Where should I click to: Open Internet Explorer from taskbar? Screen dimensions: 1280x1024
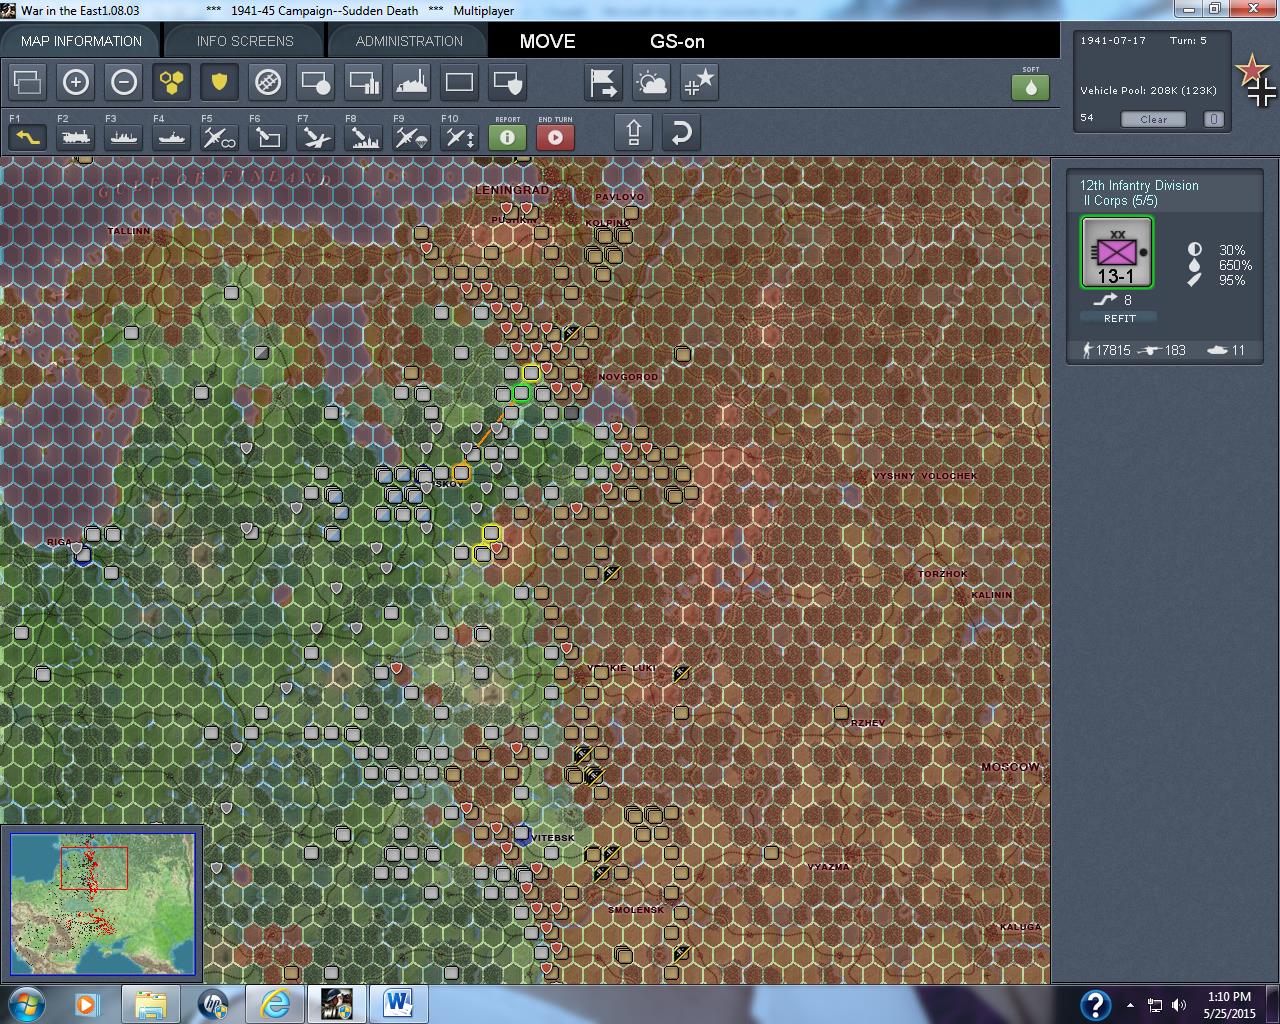(x=275, y=1003)
